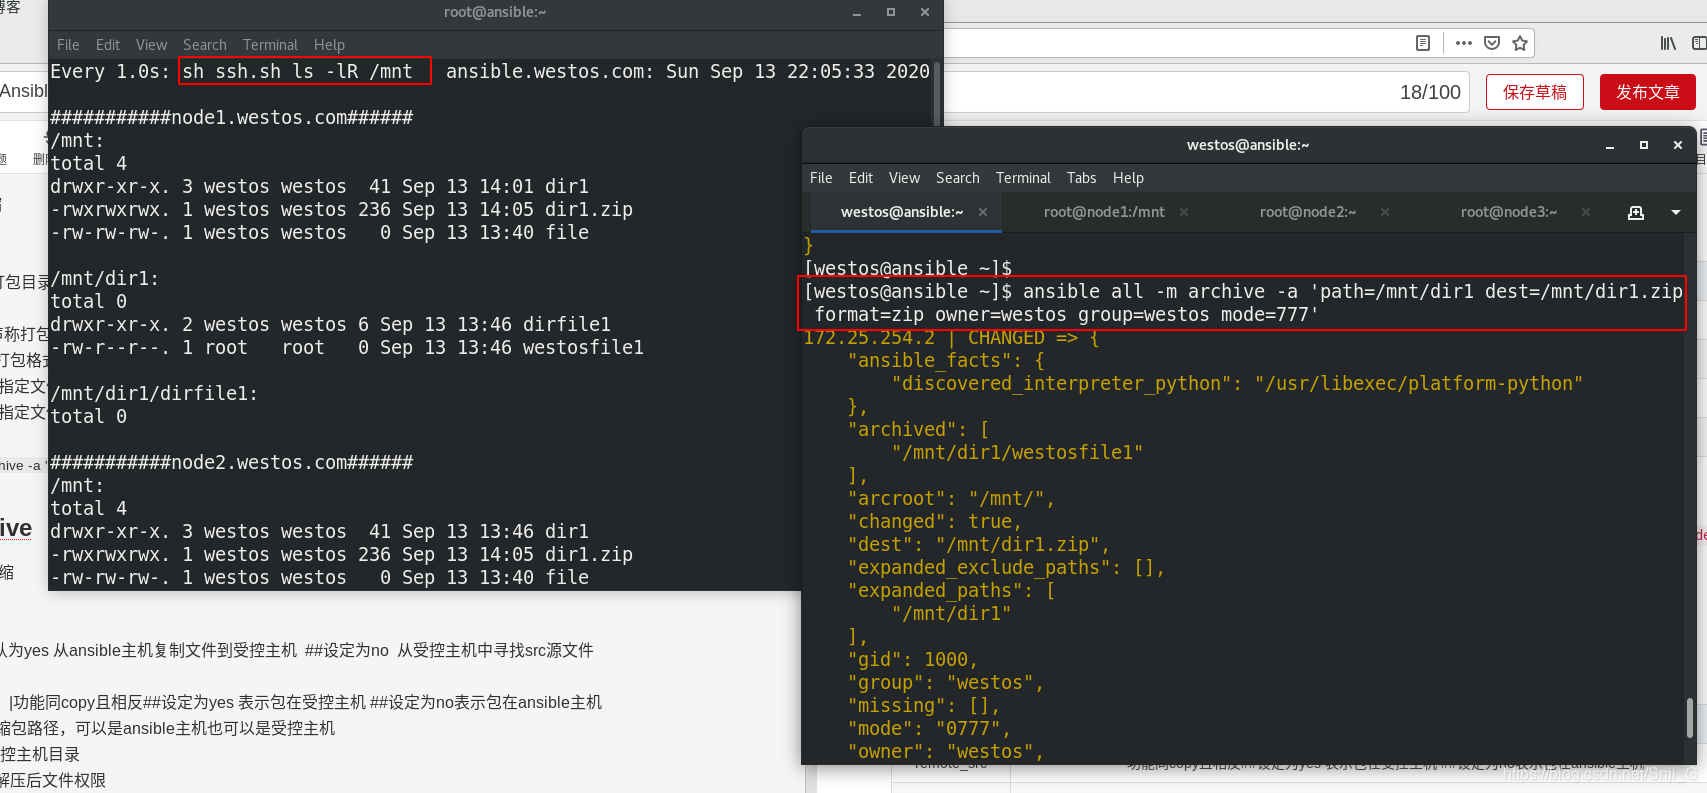Screen dimensions: 1707x793
Task: Switch to root@node3:~ terminal tab
Action: [1509, 212]
